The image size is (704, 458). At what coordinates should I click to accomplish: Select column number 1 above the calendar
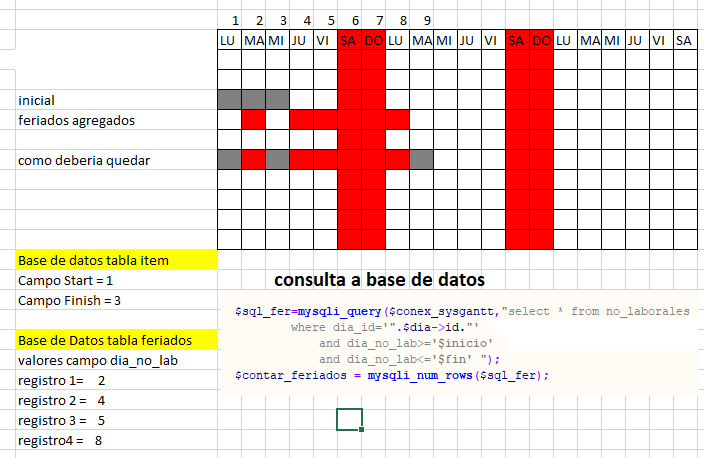[229, 20]
